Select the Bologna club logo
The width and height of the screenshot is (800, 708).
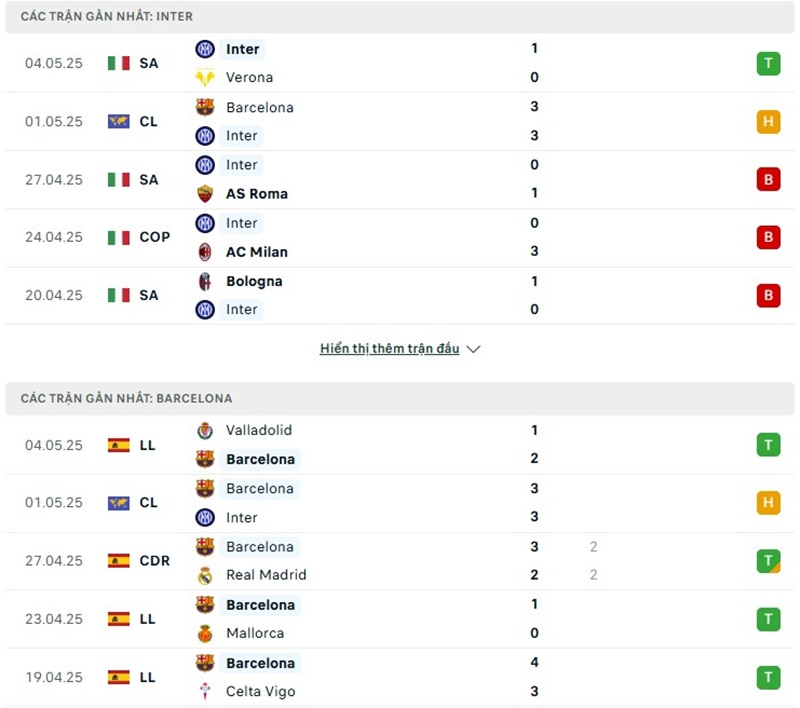click(x=205, y=281)
